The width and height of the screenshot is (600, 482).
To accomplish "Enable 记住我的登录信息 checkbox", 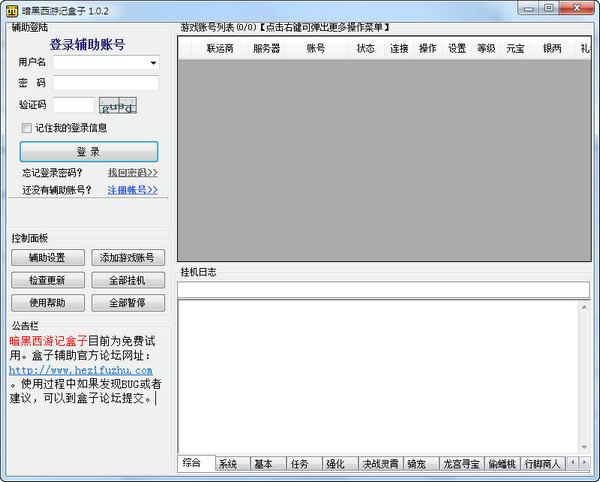I will (27, 128).
